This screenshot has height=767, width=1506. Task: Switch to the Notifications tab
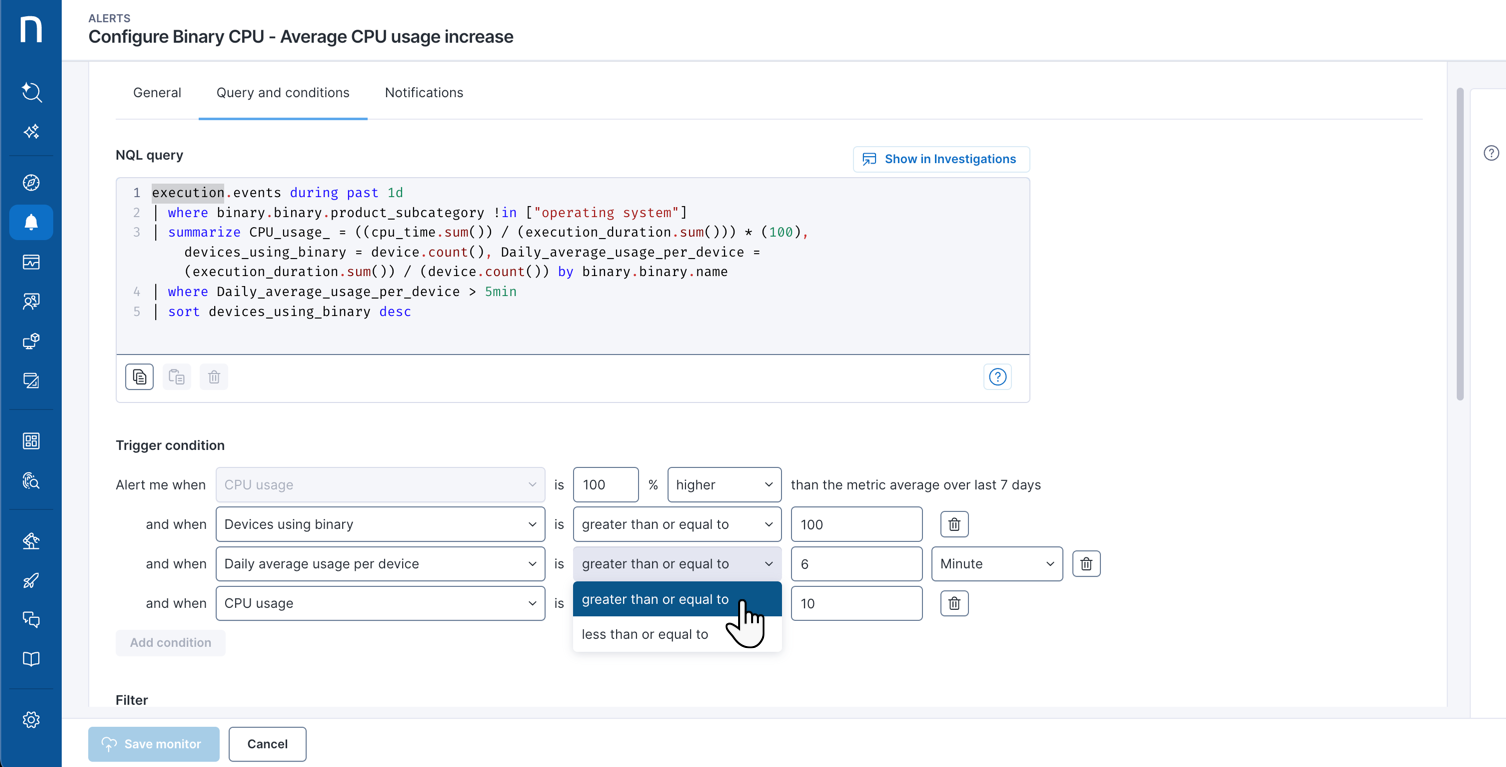[424, 93]
